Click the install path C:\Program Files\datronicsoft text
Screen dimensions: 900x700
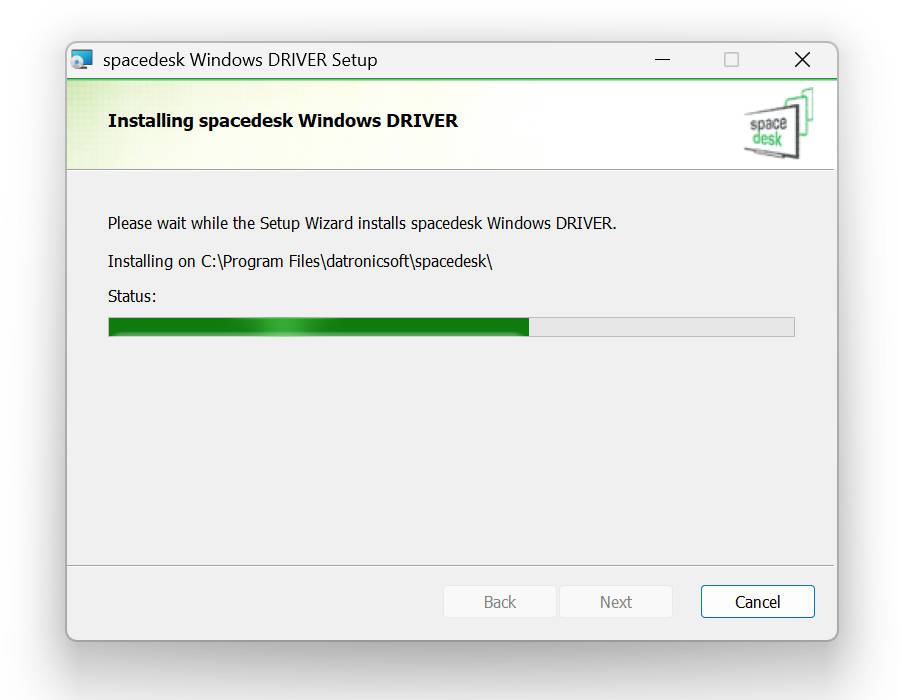point(346,262)
